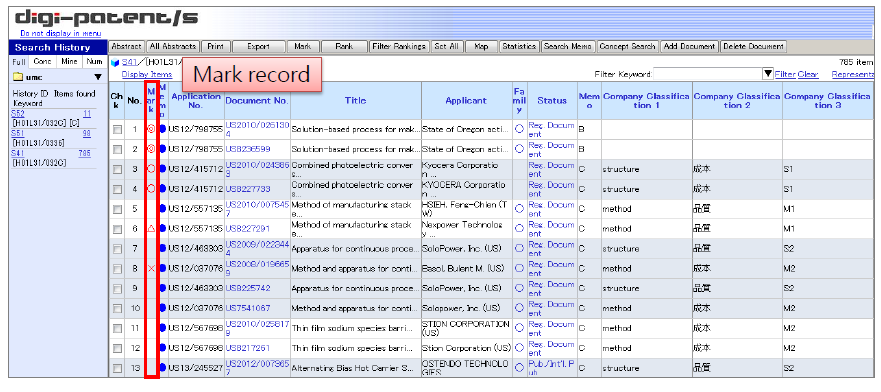
Task: Click the red circle mark in row 4
Action: tap(151, 189)
